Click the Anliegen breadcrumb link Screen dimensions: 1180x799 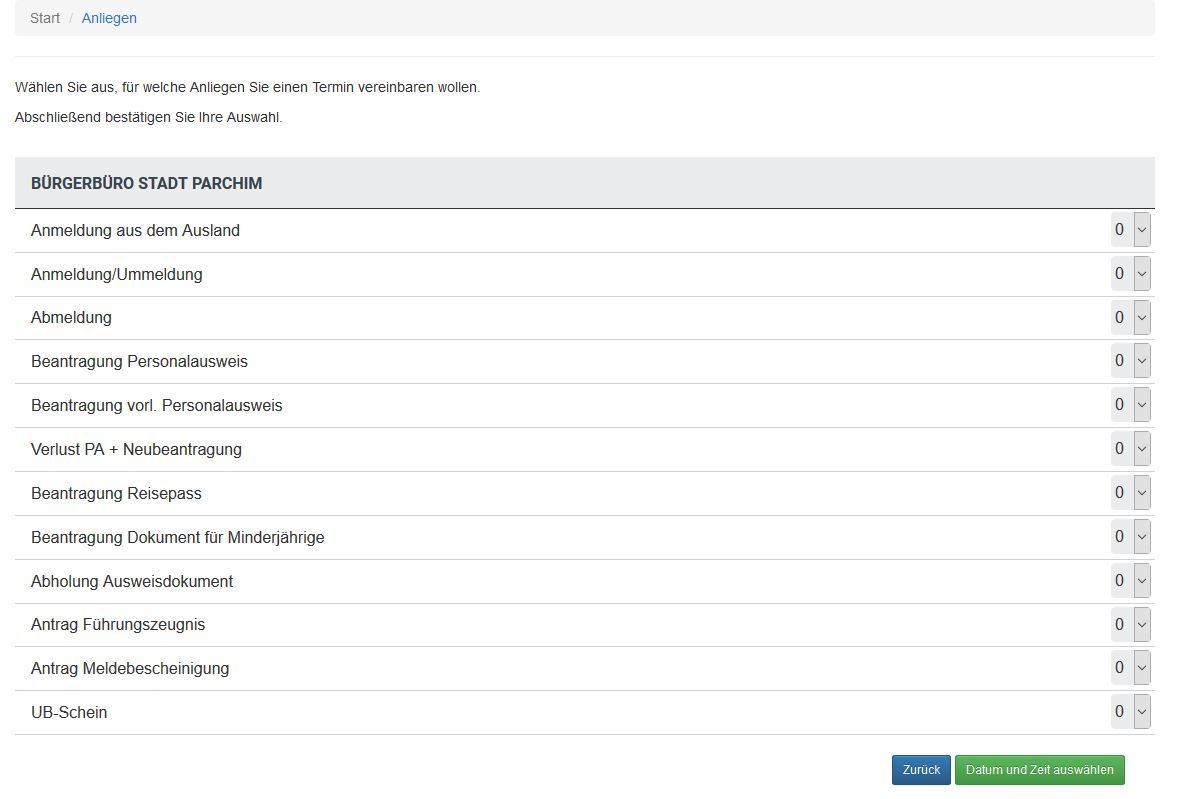click(x=109, y=18)
